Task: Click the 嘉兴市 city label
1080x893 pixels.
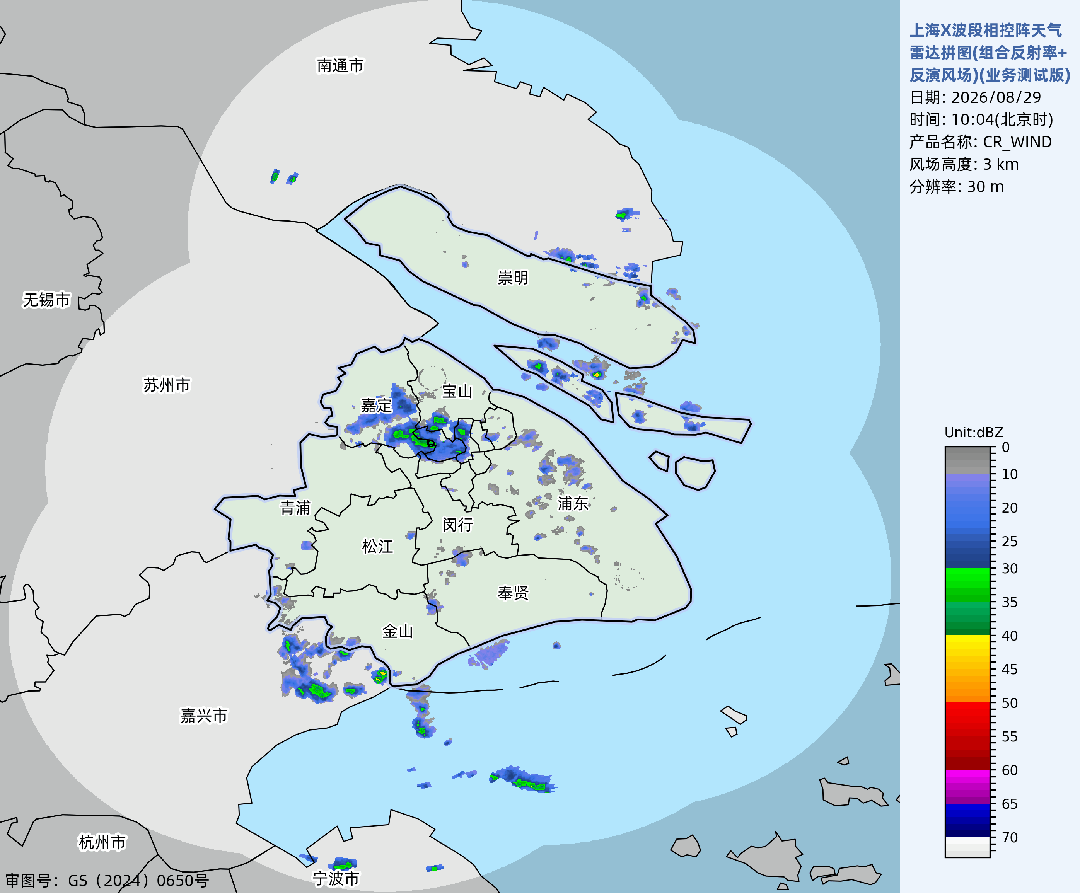Action: coord(204,715)
